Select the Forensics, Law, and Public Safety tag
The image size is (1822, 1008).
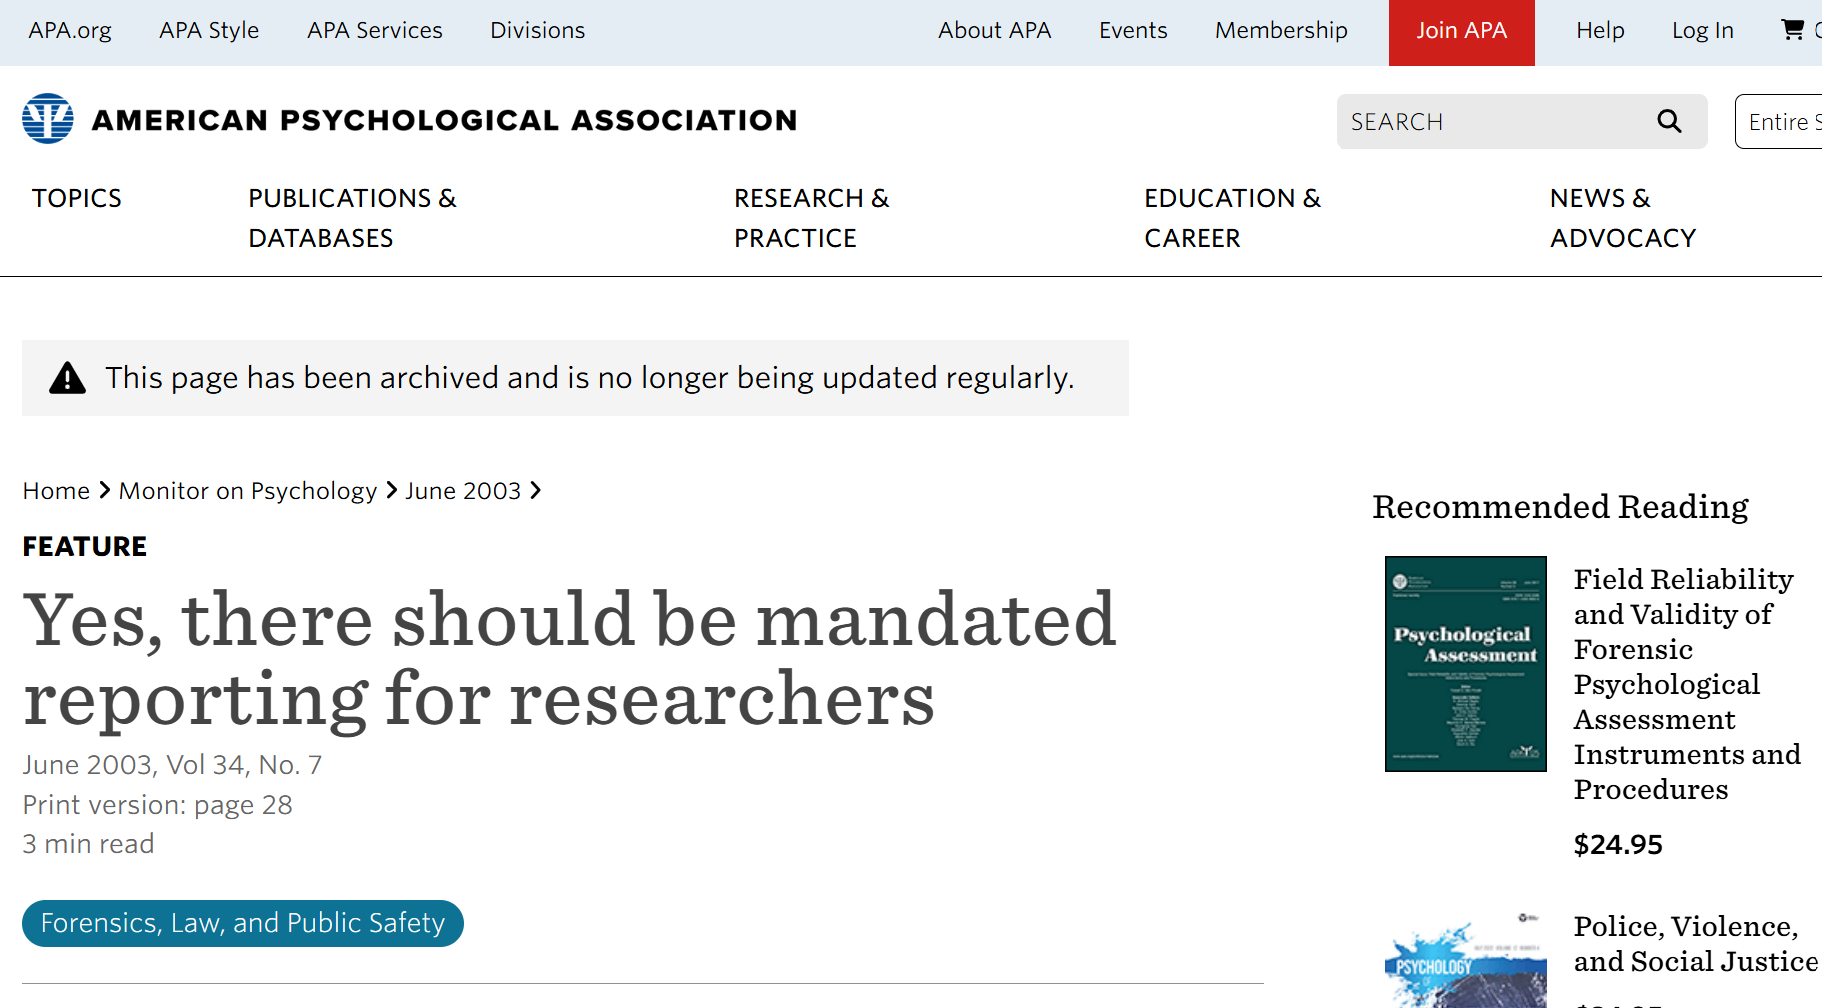click(243, 923)
